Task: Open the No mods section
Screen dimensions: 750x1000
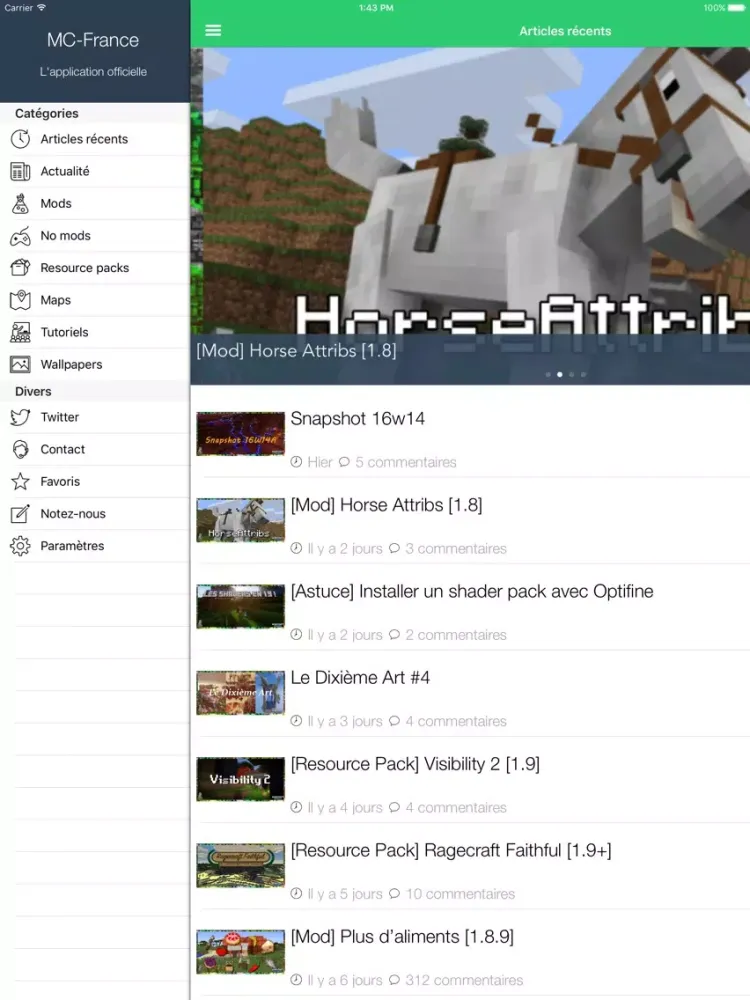Action: [66, 235]
